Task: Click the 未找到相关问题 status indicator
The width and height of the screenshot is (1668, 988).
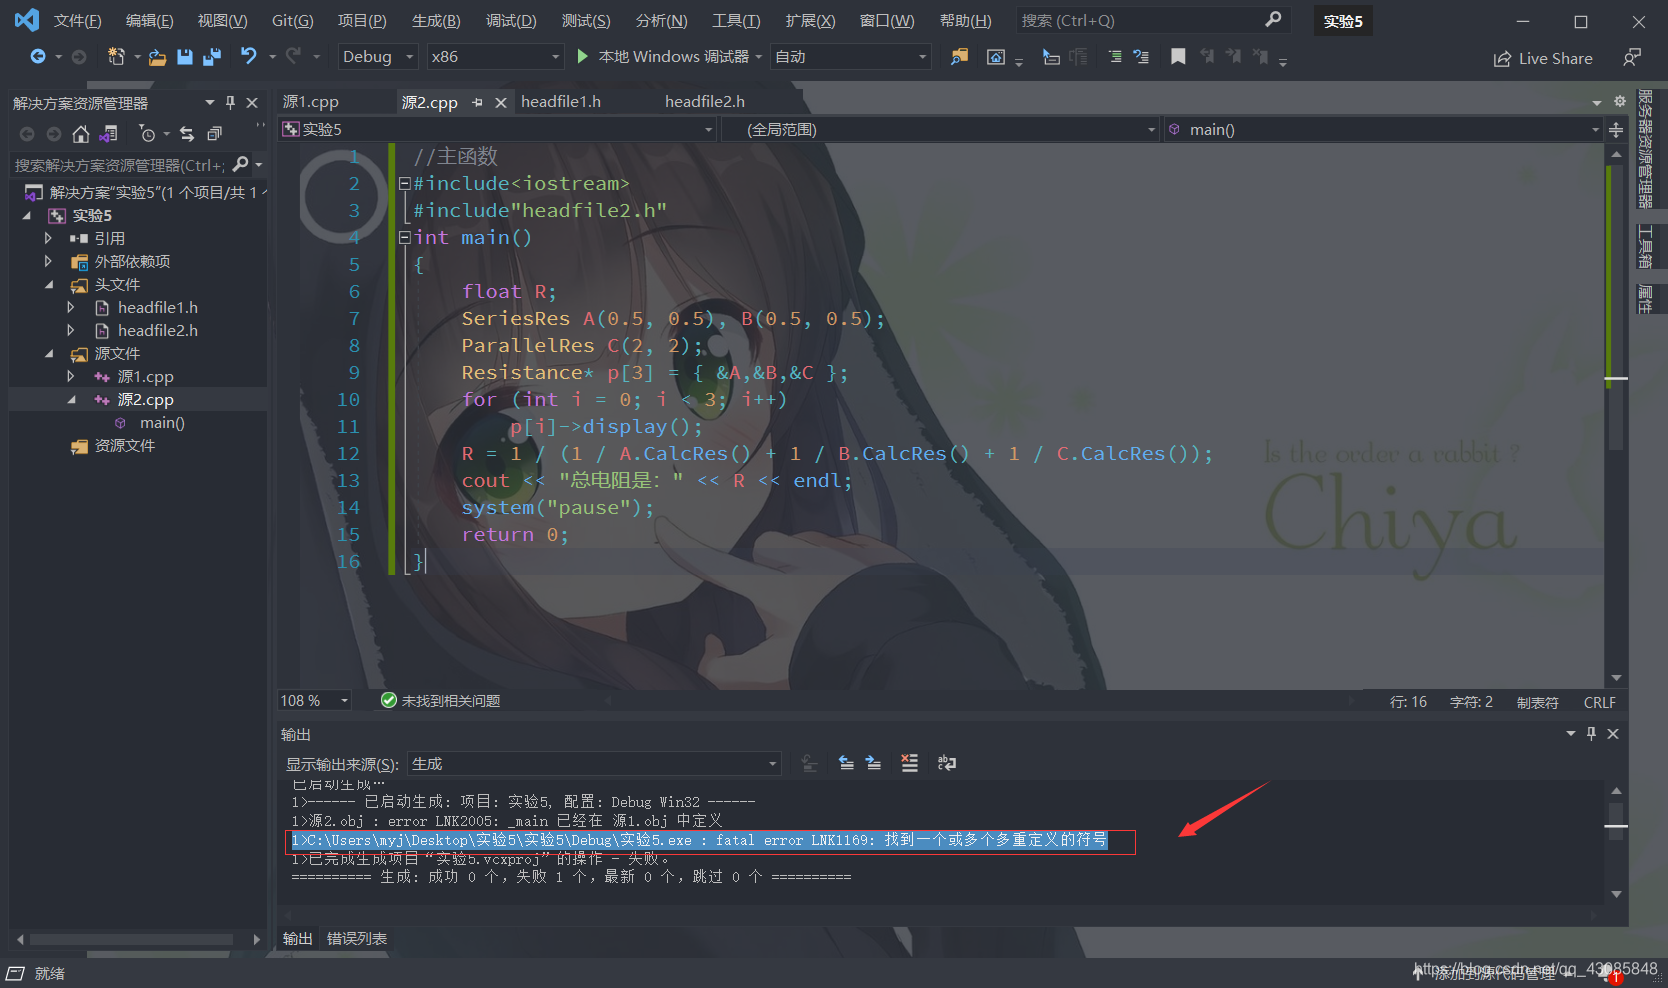Action: (440, 701)
